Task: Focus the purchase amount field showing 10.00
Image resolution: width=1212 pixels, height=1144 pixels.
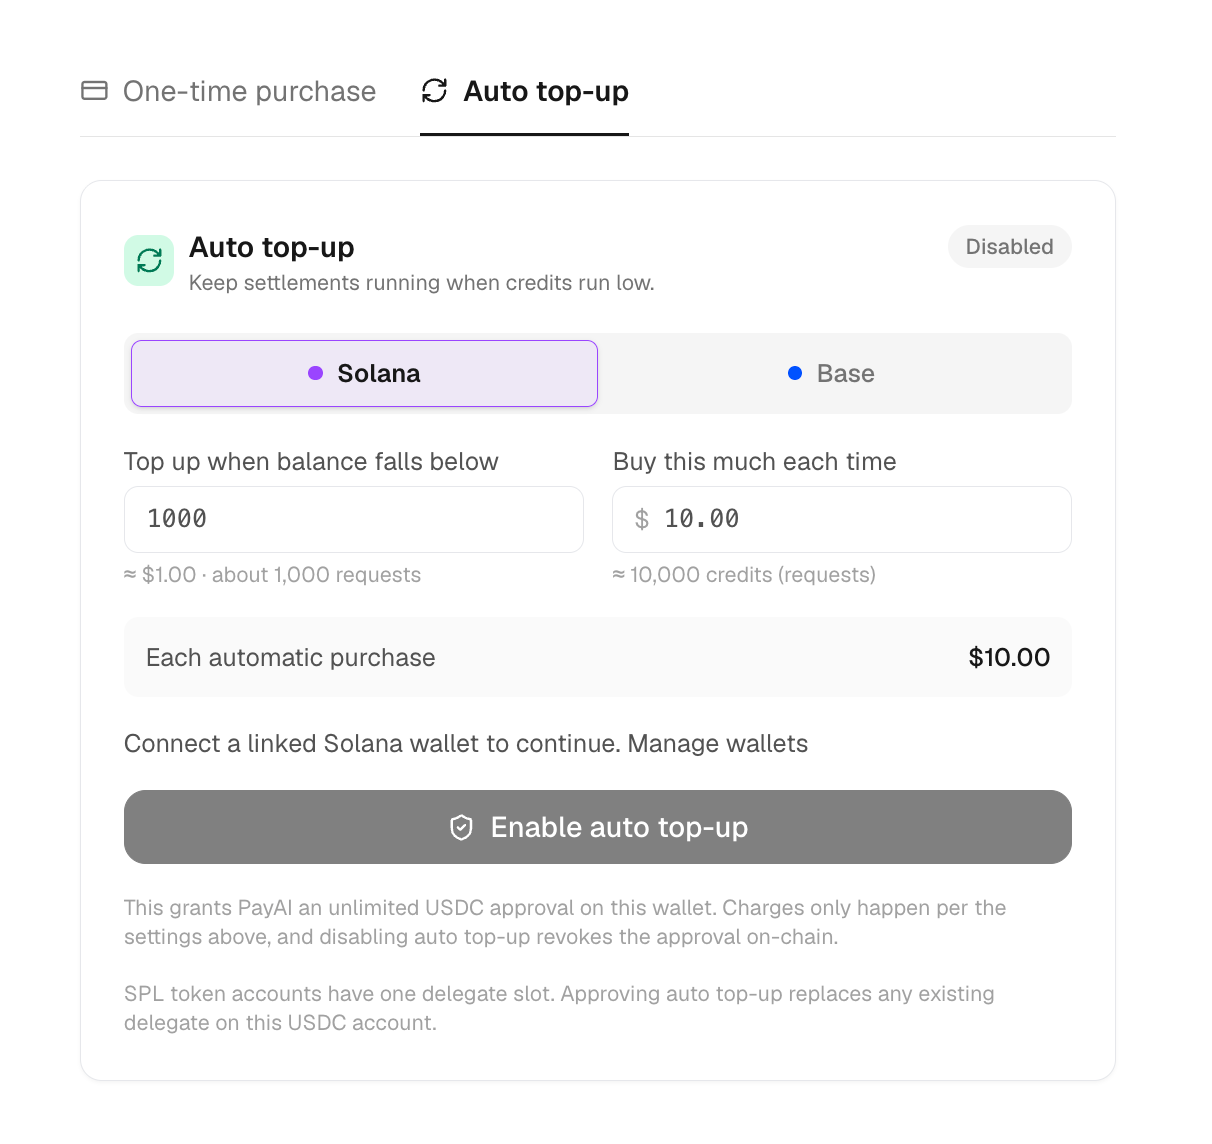Action: (841, 519)
